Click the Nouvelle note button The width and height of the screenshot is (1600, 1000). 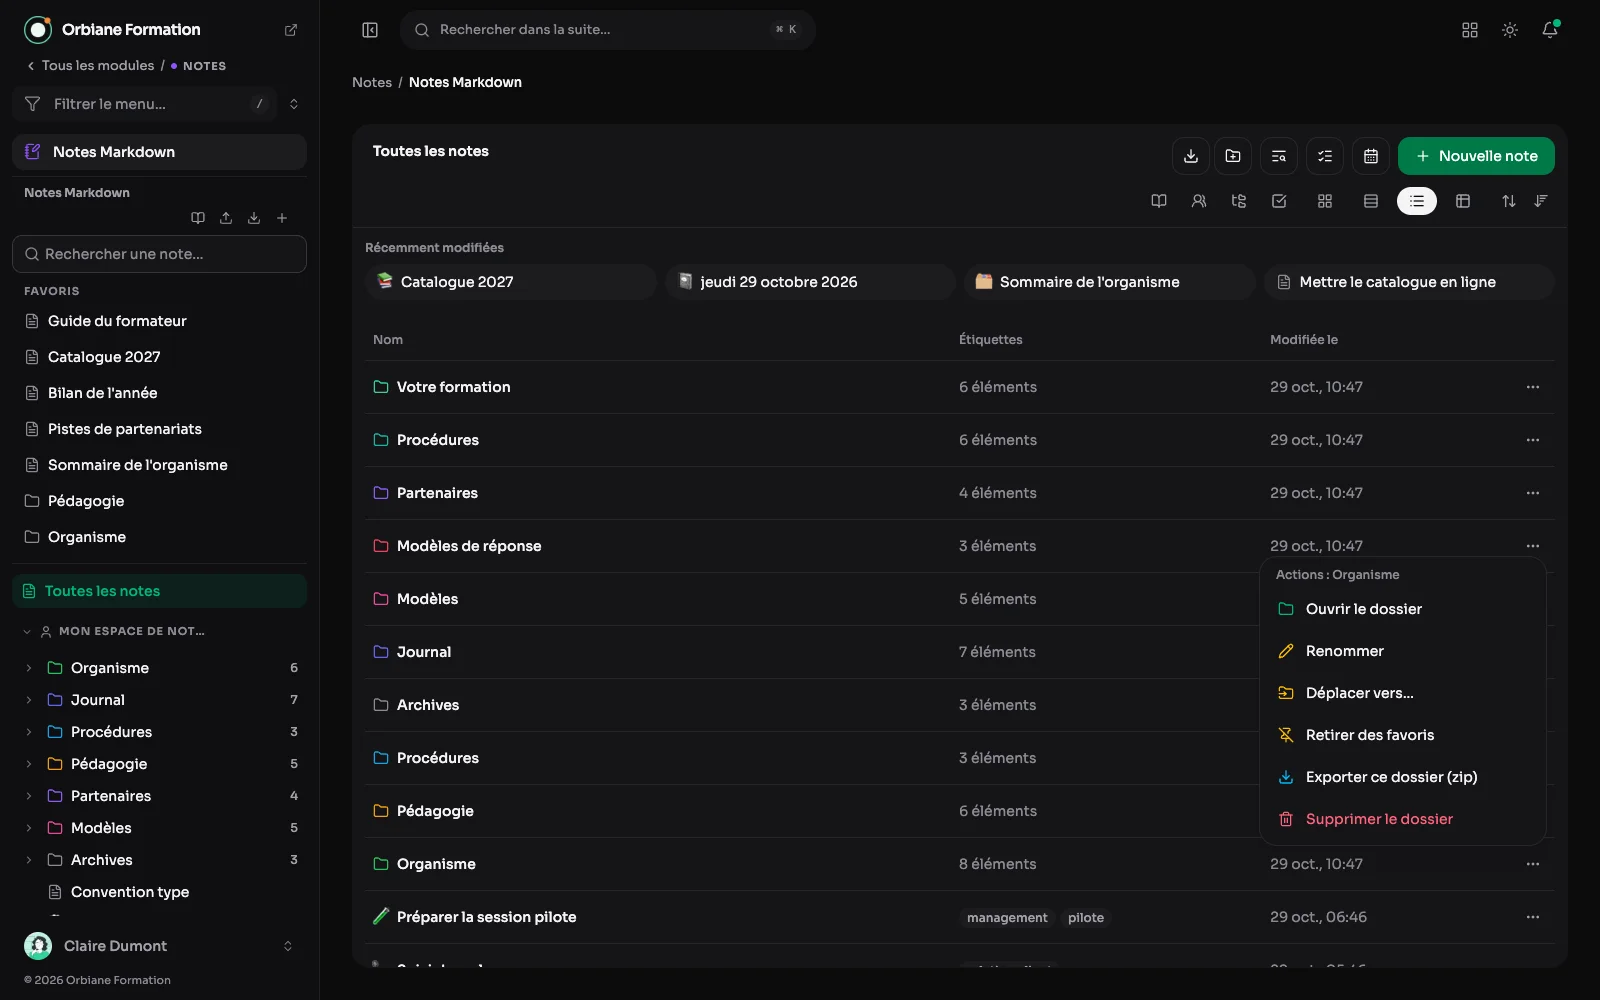1476,156
